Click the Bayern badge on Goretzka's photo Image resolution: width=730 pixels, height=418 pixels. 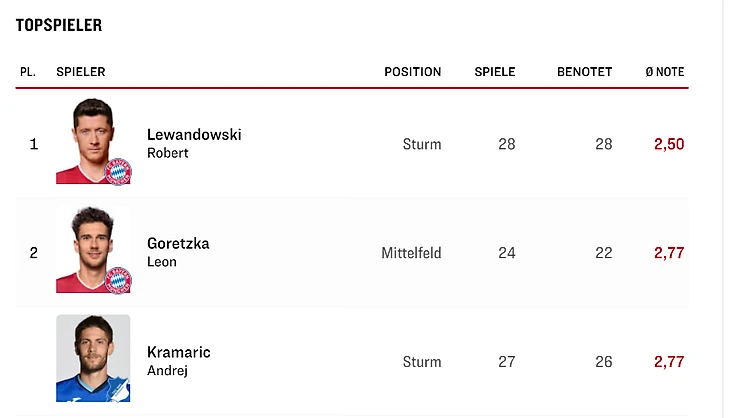[118, 280]
